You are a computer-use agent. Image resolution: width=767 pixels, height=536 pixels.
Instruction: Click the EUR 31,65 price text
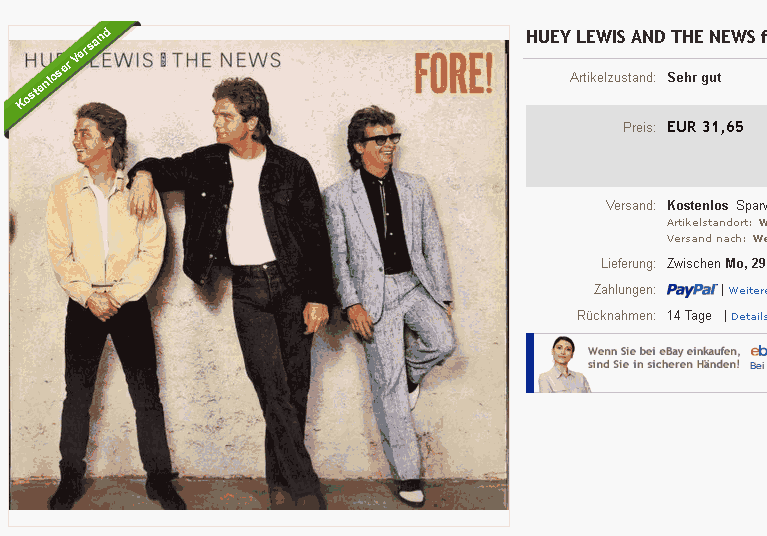pos(705,127)
